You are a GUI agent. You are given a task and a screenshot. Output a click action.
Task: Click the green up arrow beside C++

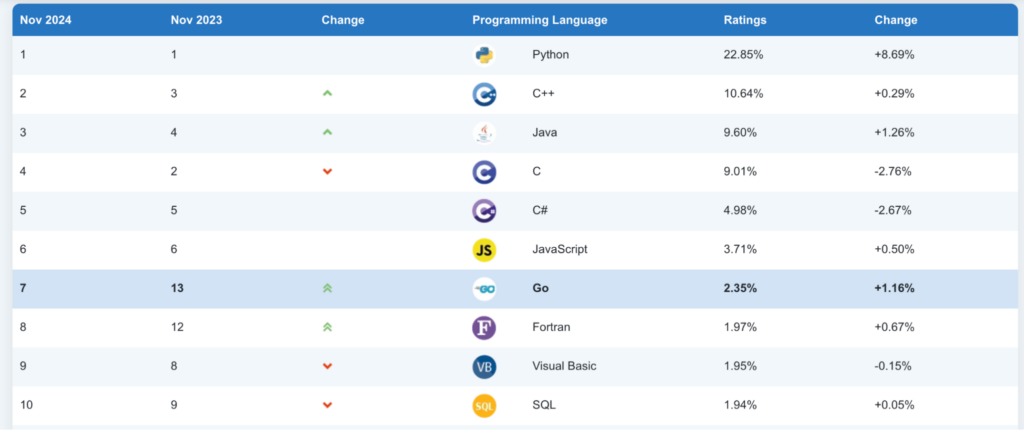pos(327,94)
